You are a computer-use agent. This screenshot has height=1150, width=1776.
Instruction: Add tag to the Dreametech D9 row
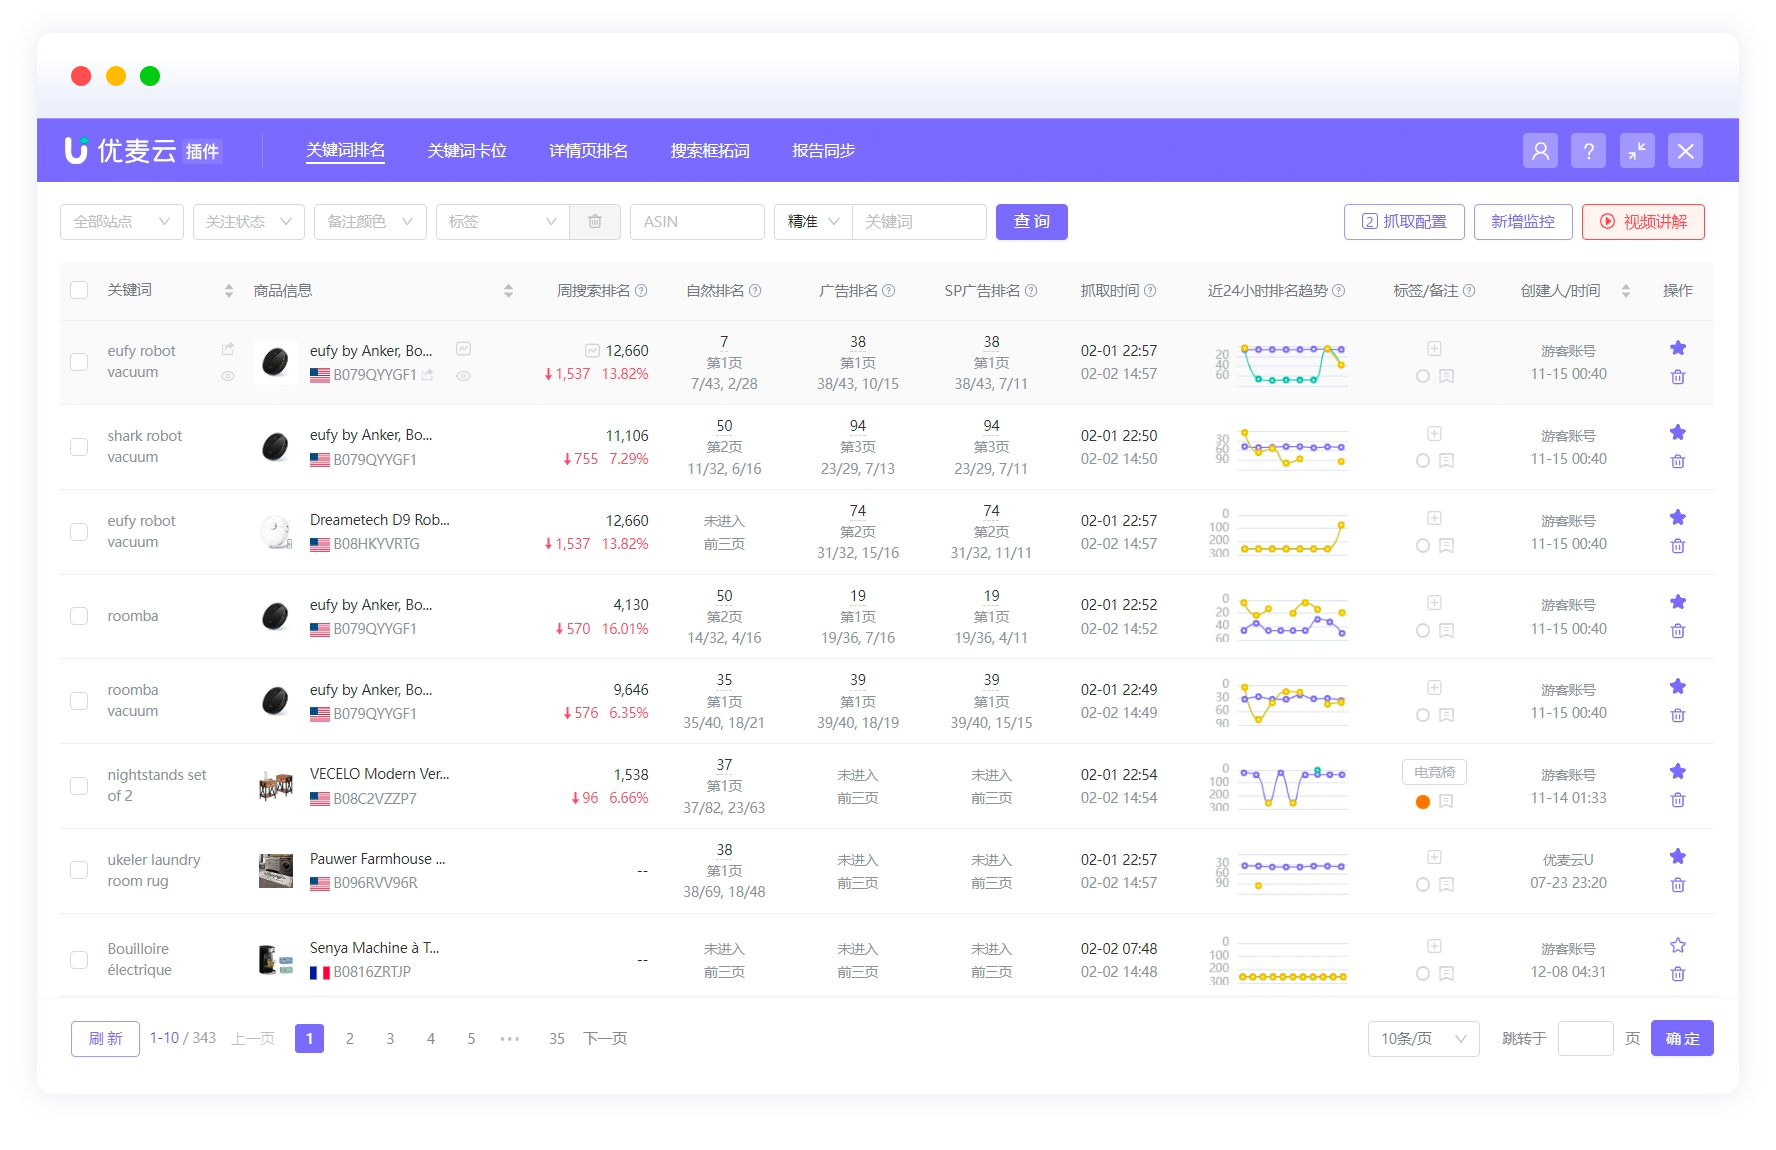(x=1434, y=518)
